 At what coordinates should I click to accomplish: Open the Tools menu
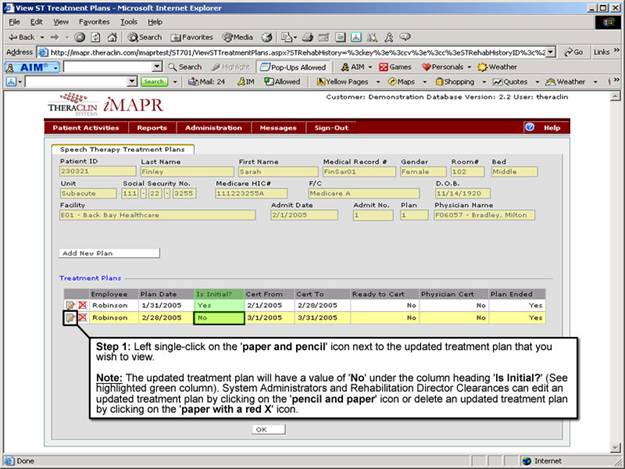point(129,22)
